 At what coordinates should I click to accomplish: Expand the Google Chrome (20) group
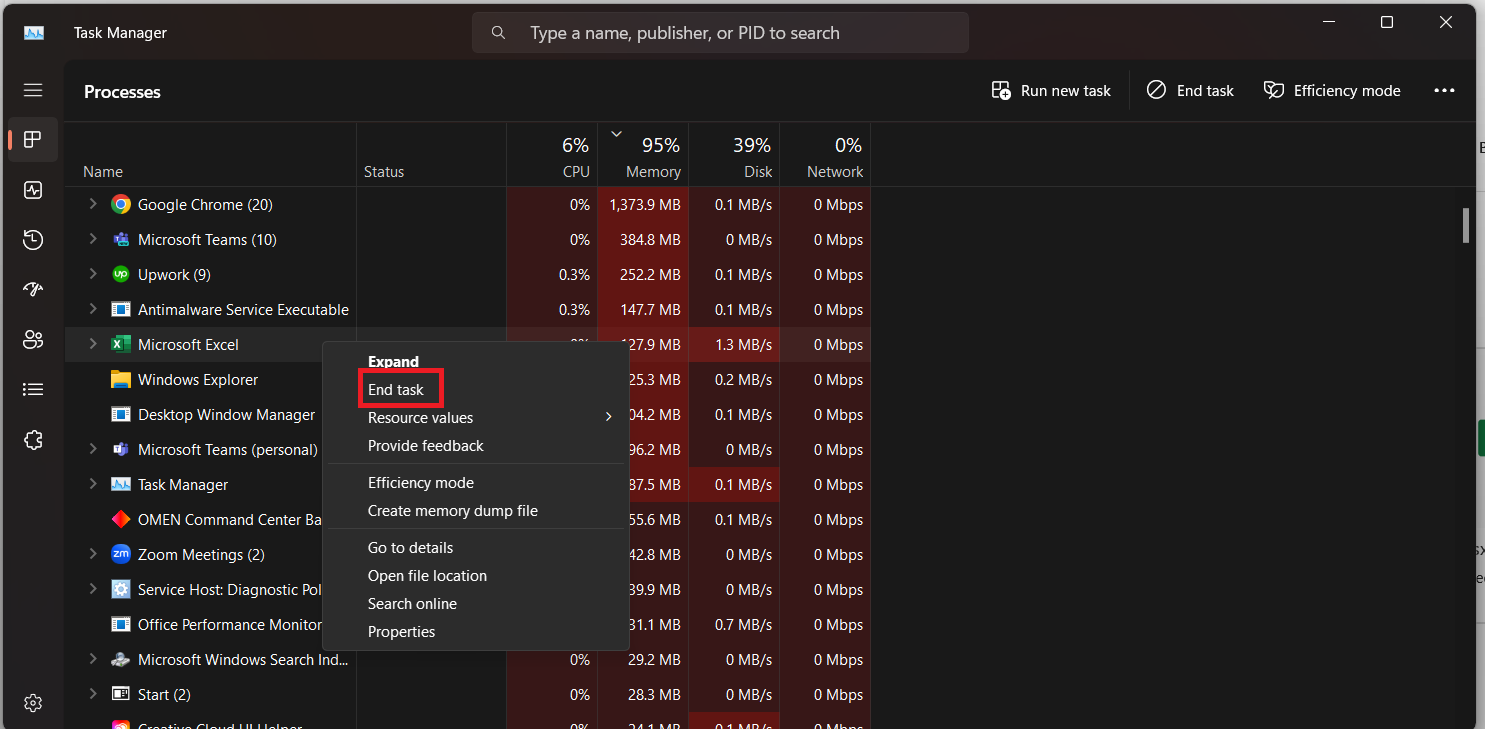coord(92,204)
